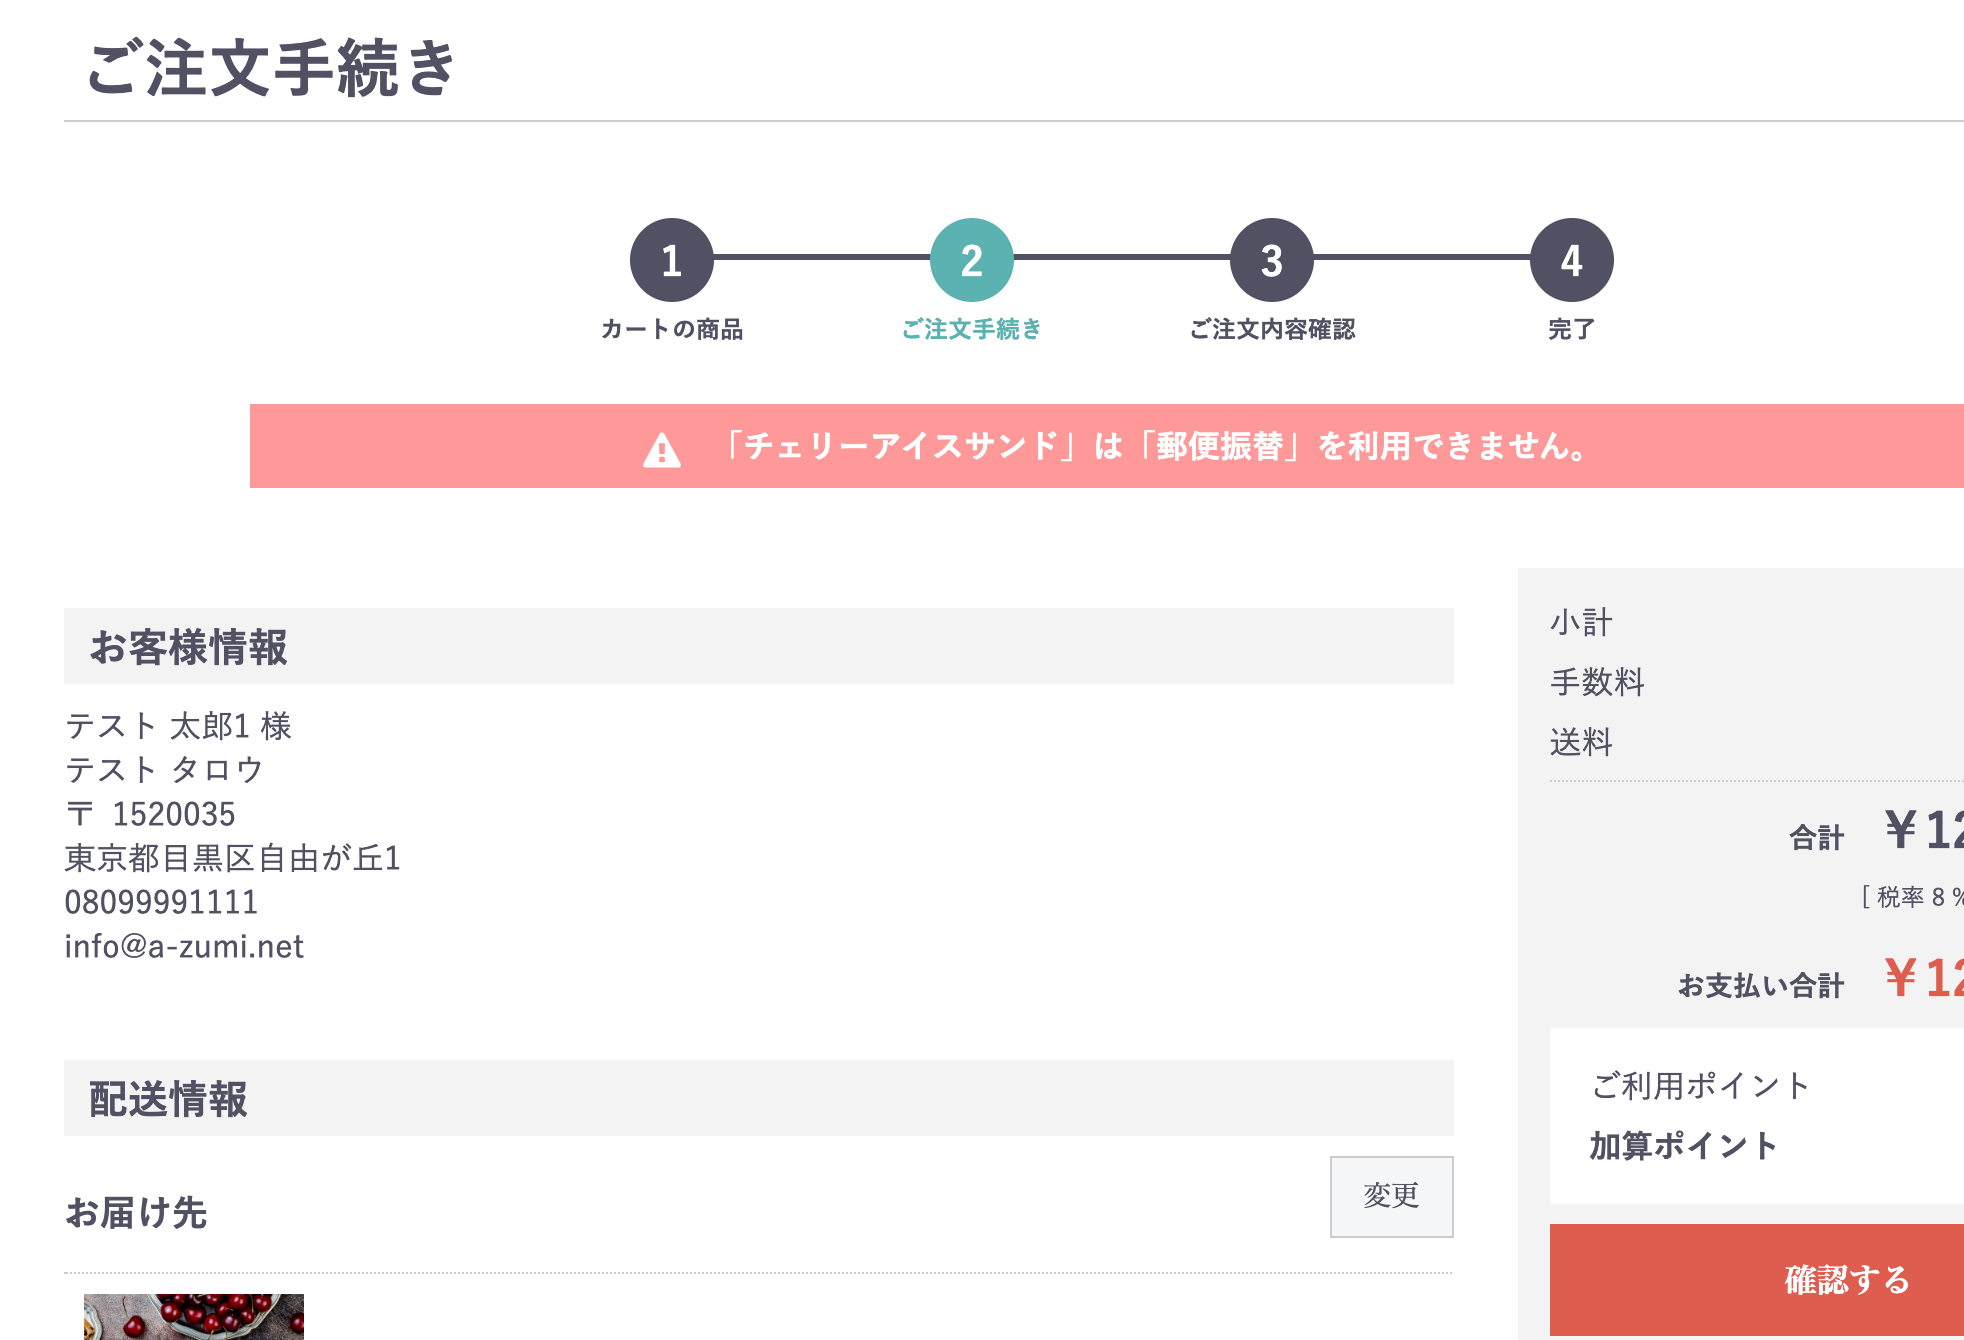Click the ご注文内容確認 step label
Viewport: 1964px width, 1340px height.
click(1272, 329)
